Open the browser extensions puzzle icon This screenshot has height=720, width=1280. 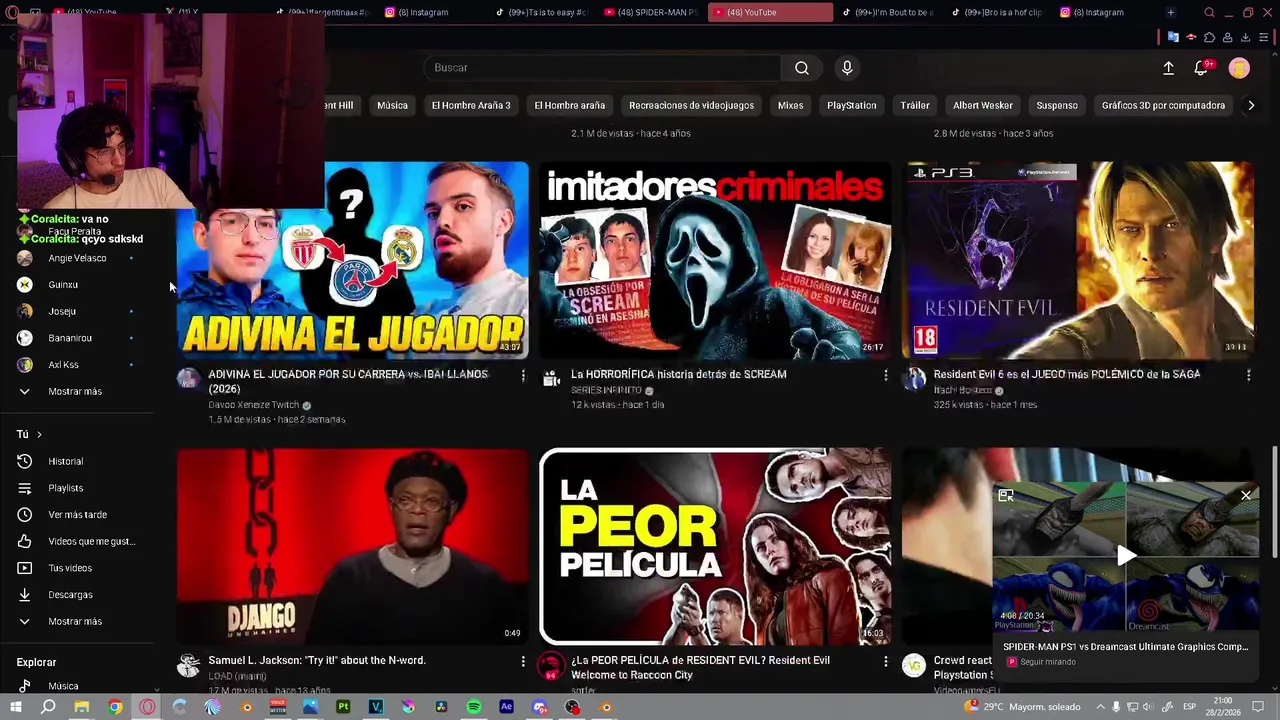coord(1209,37)
